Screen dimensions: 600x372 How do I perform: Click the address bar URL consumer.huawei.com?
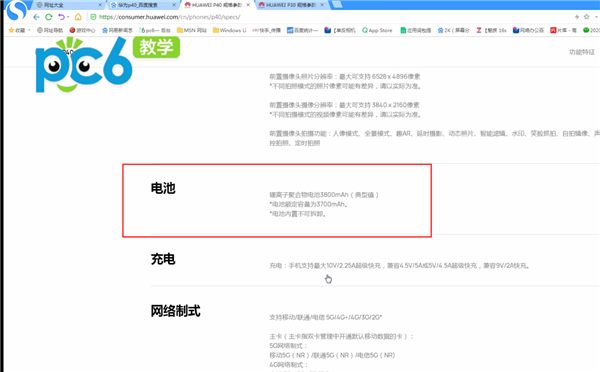[170, 17]
